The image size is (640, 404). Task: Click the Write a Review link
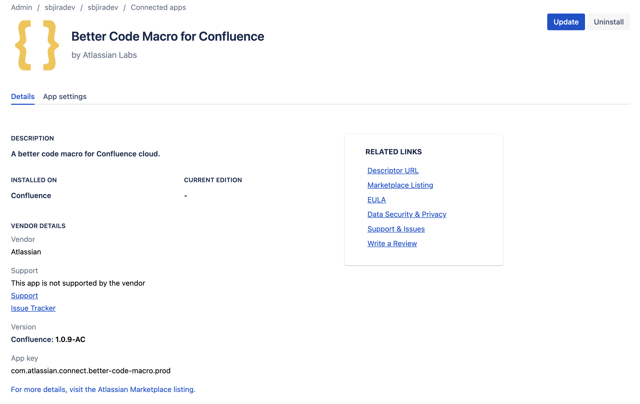tap(391, 243)
